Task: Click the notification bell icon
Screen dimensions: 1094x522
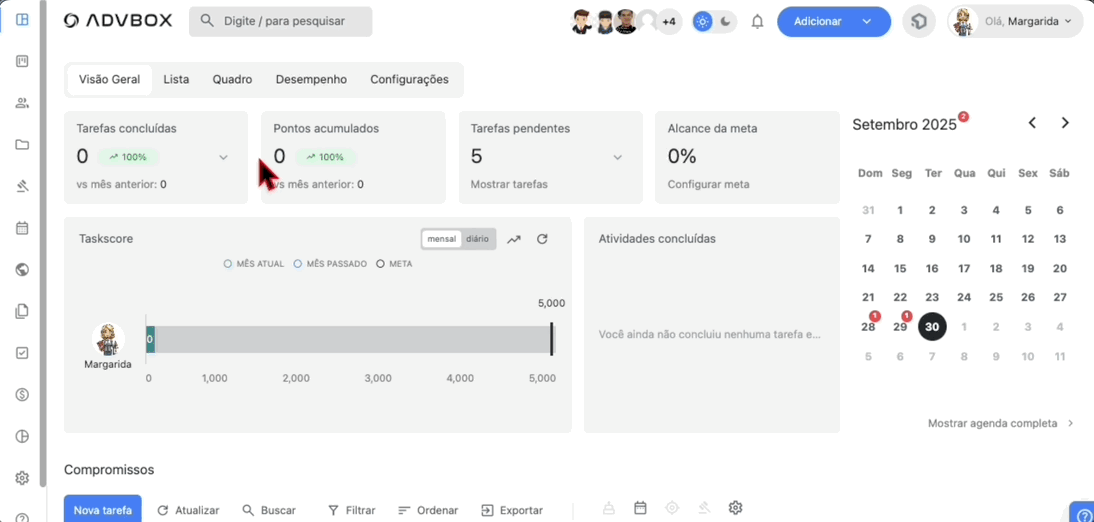Action: click(757, 21)
